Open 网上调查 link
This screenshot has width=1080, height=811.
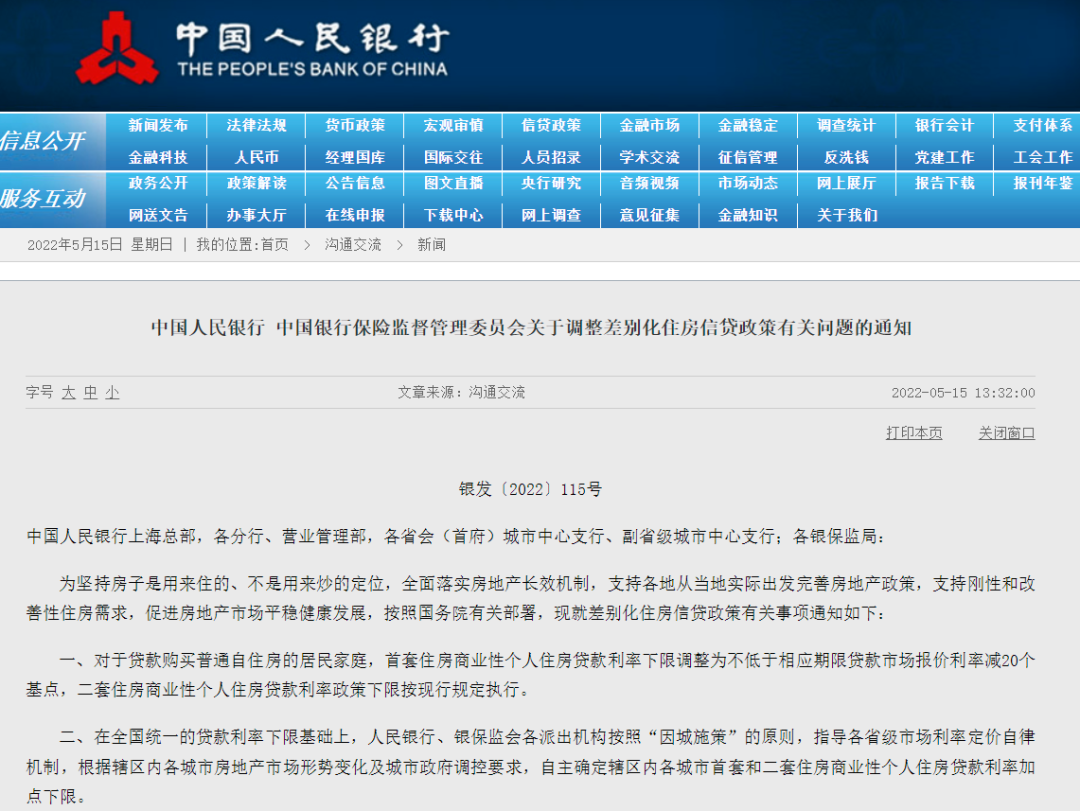pyautogui.click(x=551, y=216)
